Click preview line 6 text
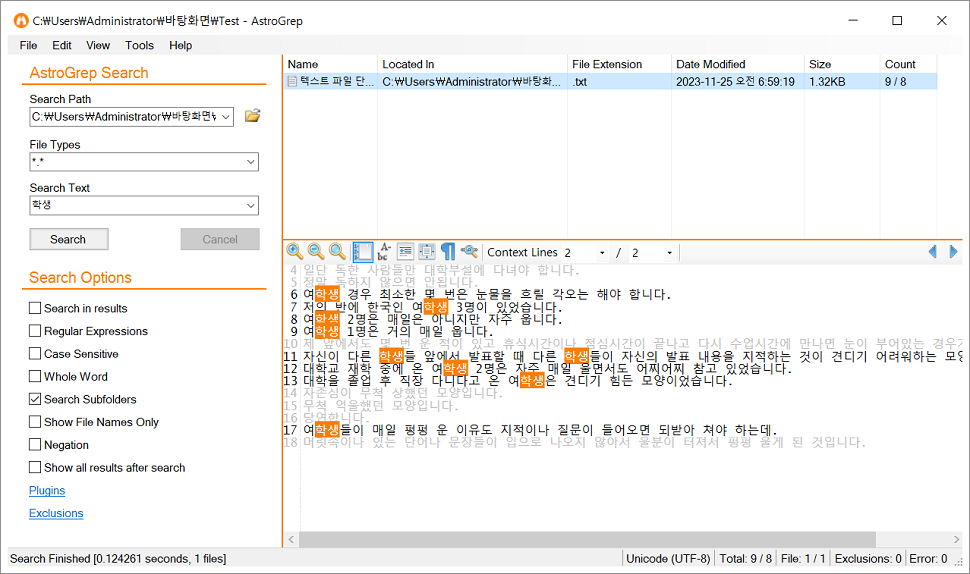970x574 pixels. [486, 294]
